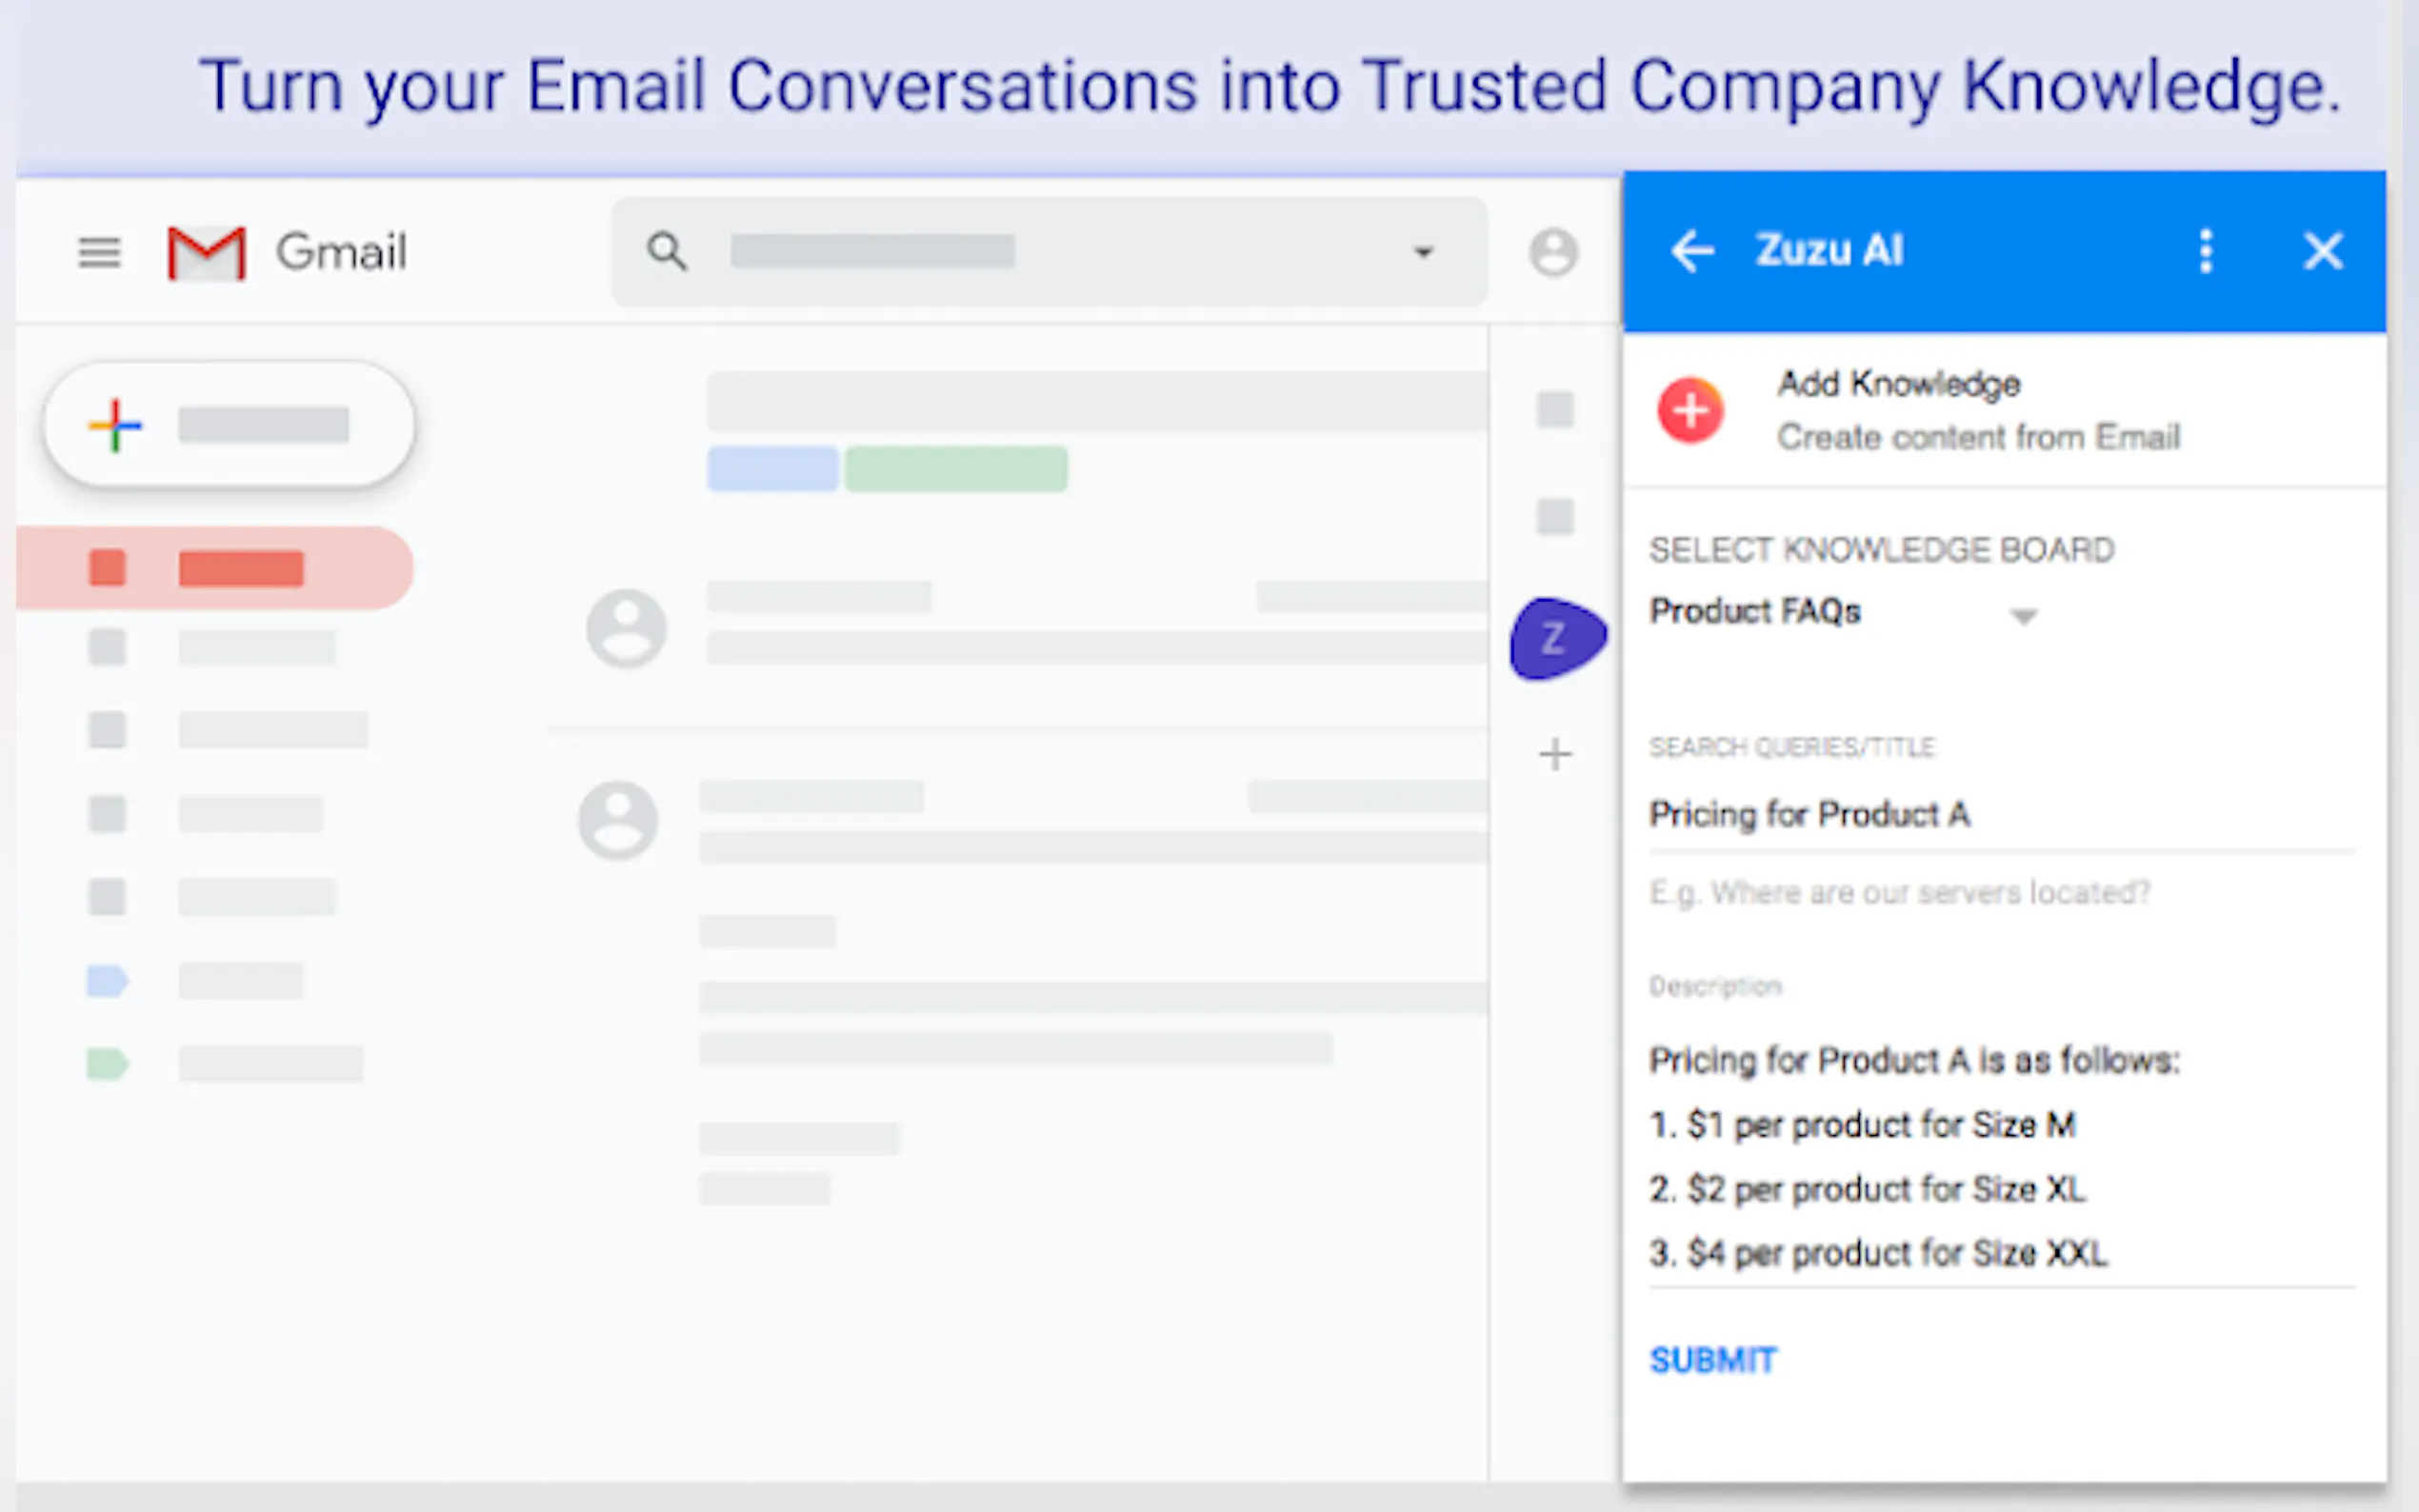The width and height of the screenshot is (2419, 1512).
Task: Click the search magnifier icon
Action: 666,252
